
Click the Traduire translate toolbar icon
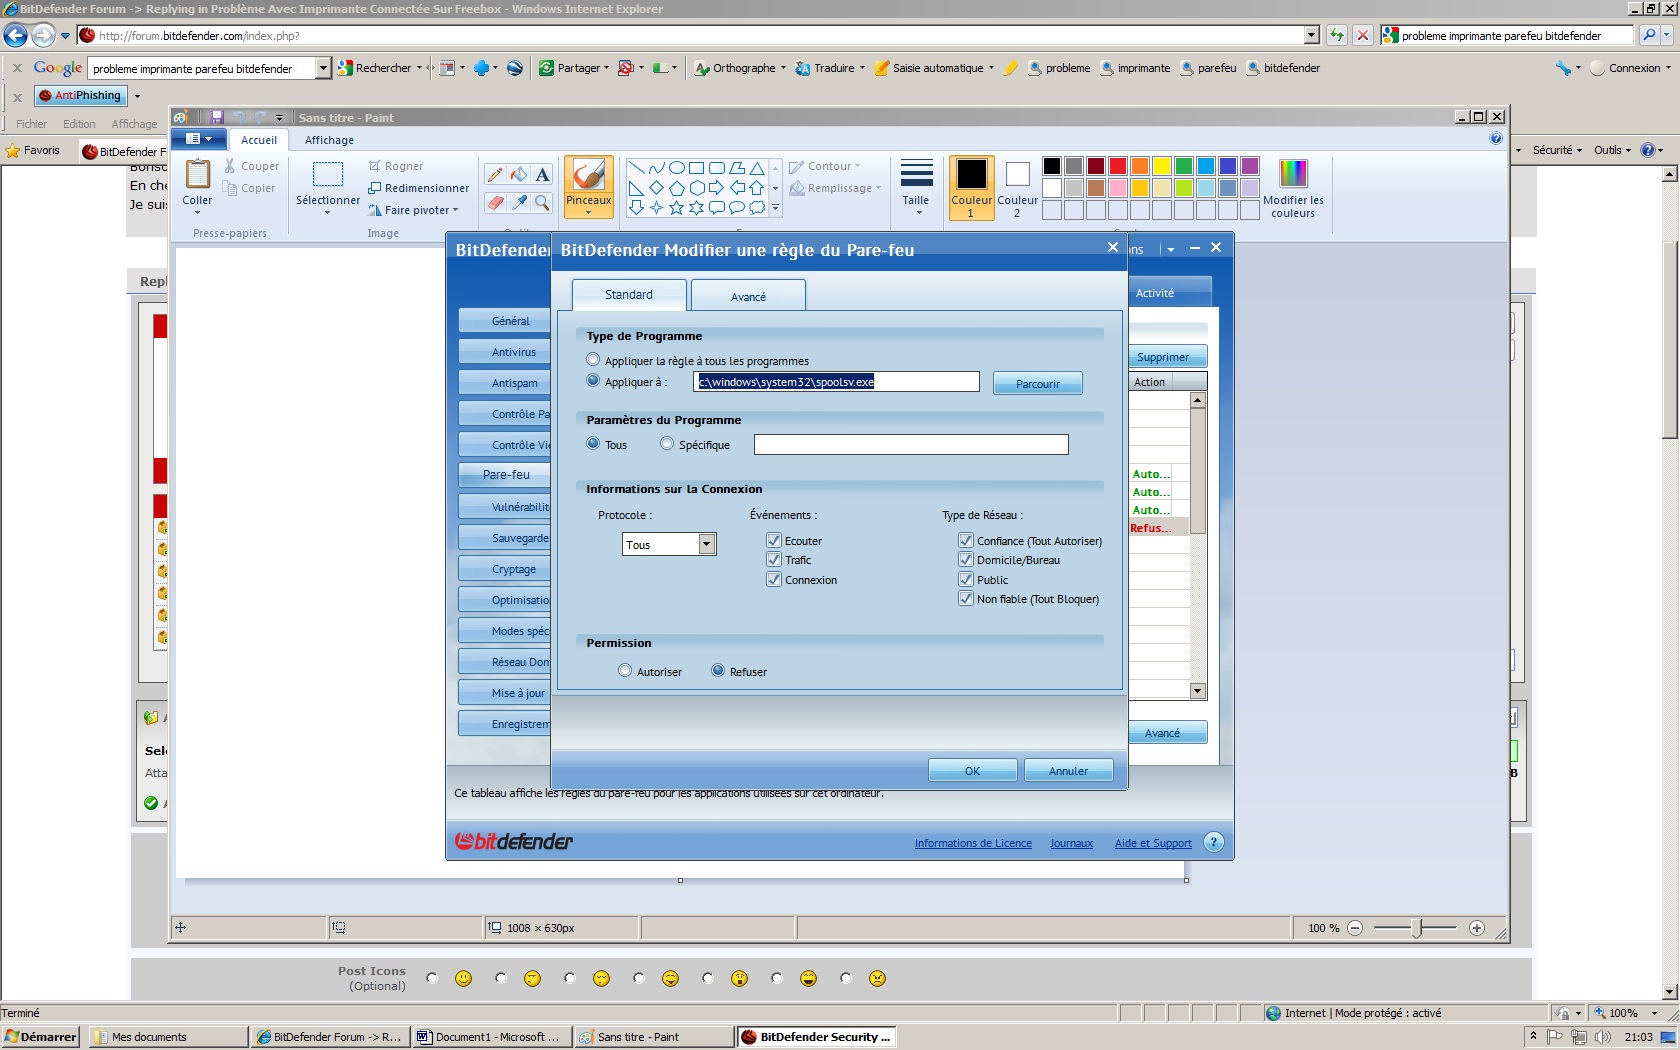[802, 68]
